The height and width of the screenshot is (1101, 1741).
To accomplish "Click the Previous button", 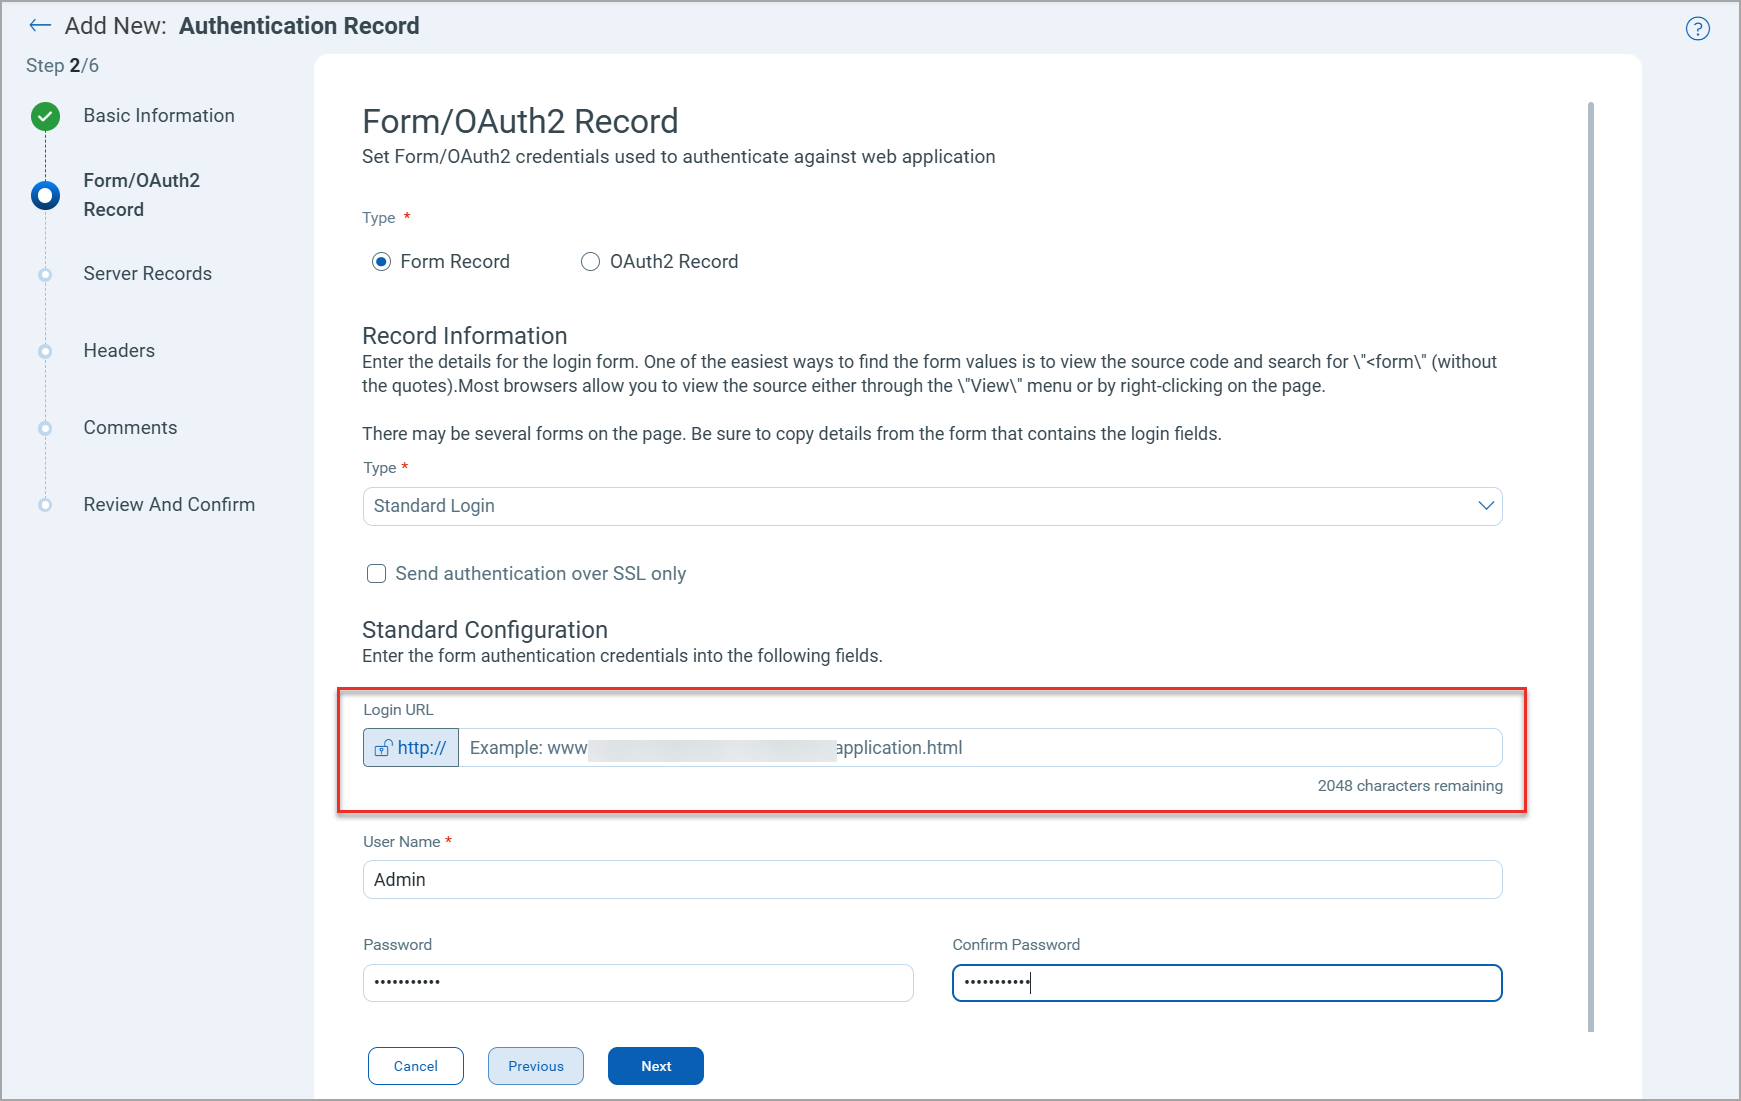I will point(535,1066).
